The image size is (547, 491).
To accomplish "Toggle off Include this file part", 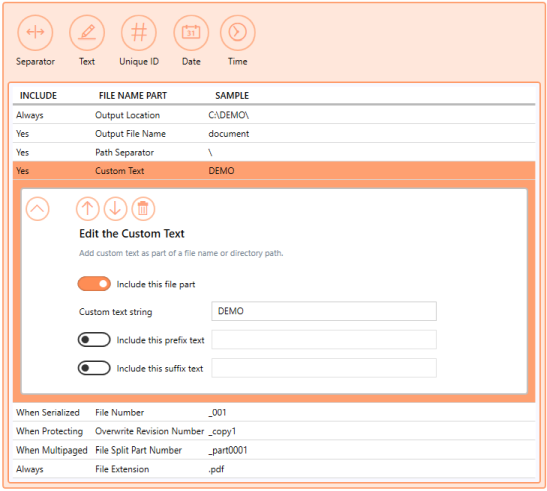I will [94, 284].
